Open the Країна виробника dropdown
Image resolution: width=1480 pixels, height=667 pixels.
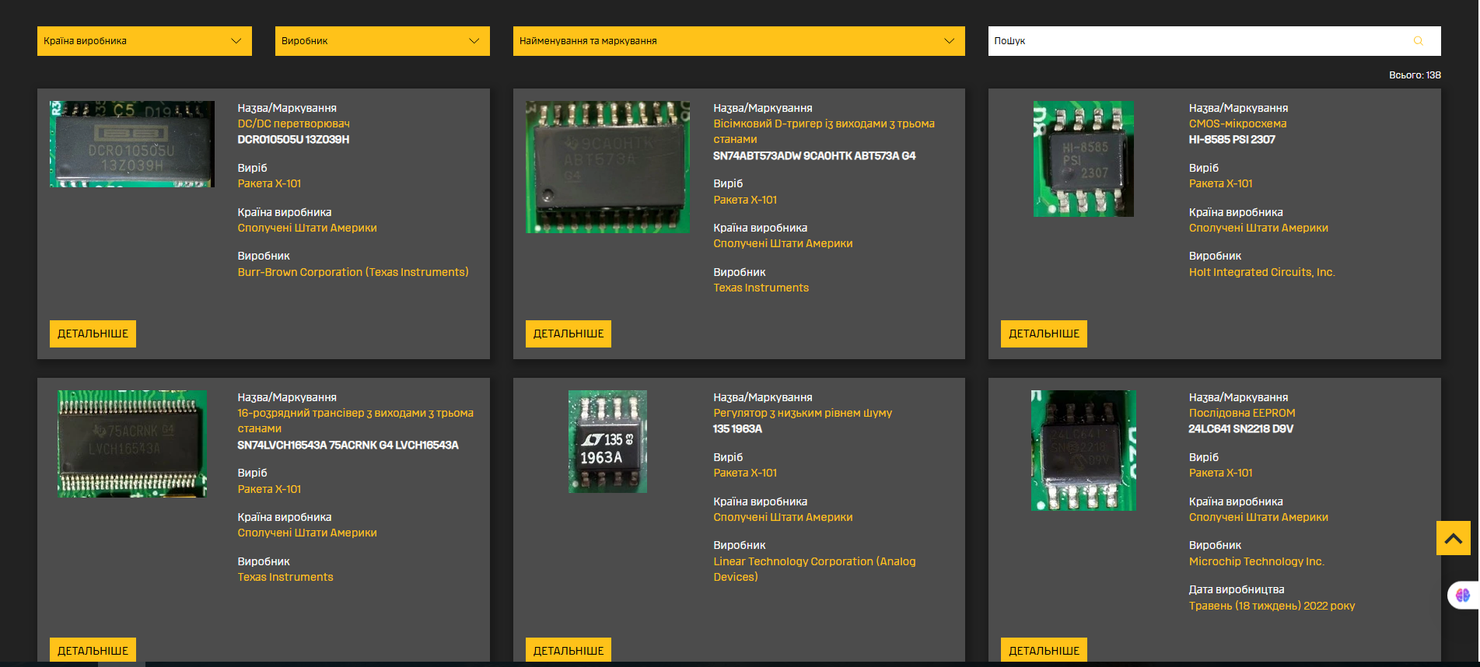[x=144, y=41]
